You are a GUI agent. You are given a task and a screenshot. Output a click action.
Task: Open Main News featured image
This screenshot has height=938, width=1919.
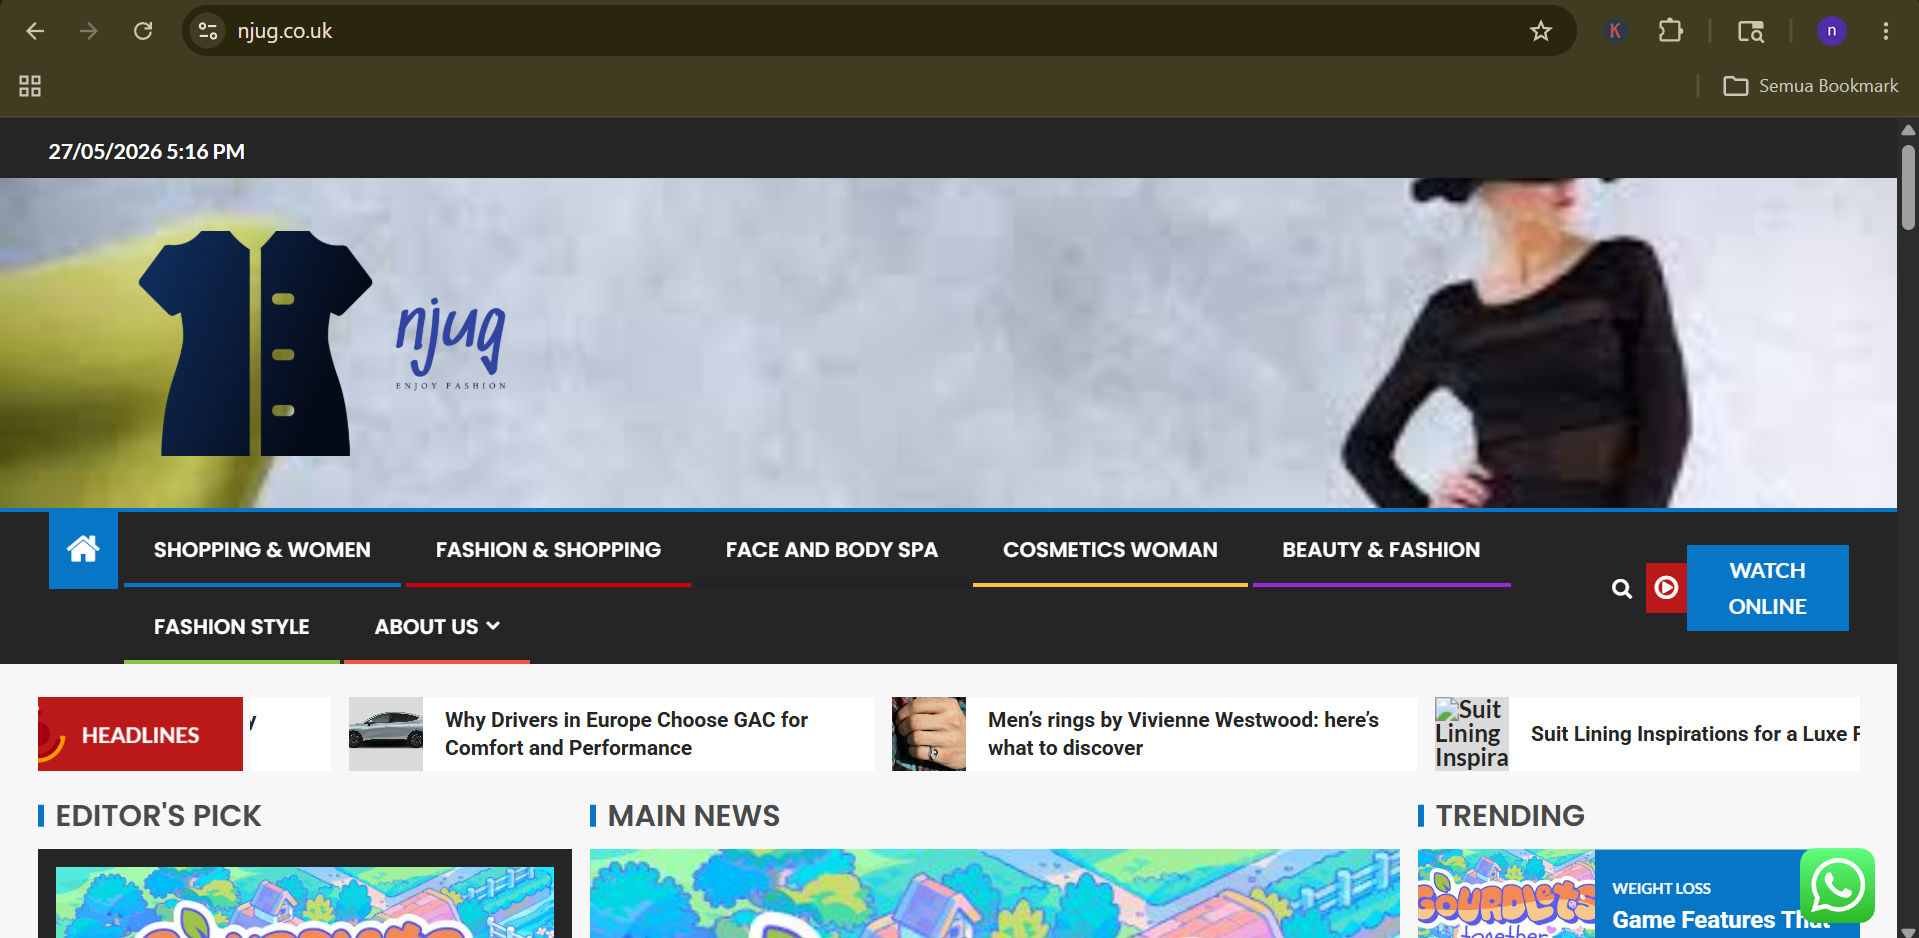(x=994, y=894)
